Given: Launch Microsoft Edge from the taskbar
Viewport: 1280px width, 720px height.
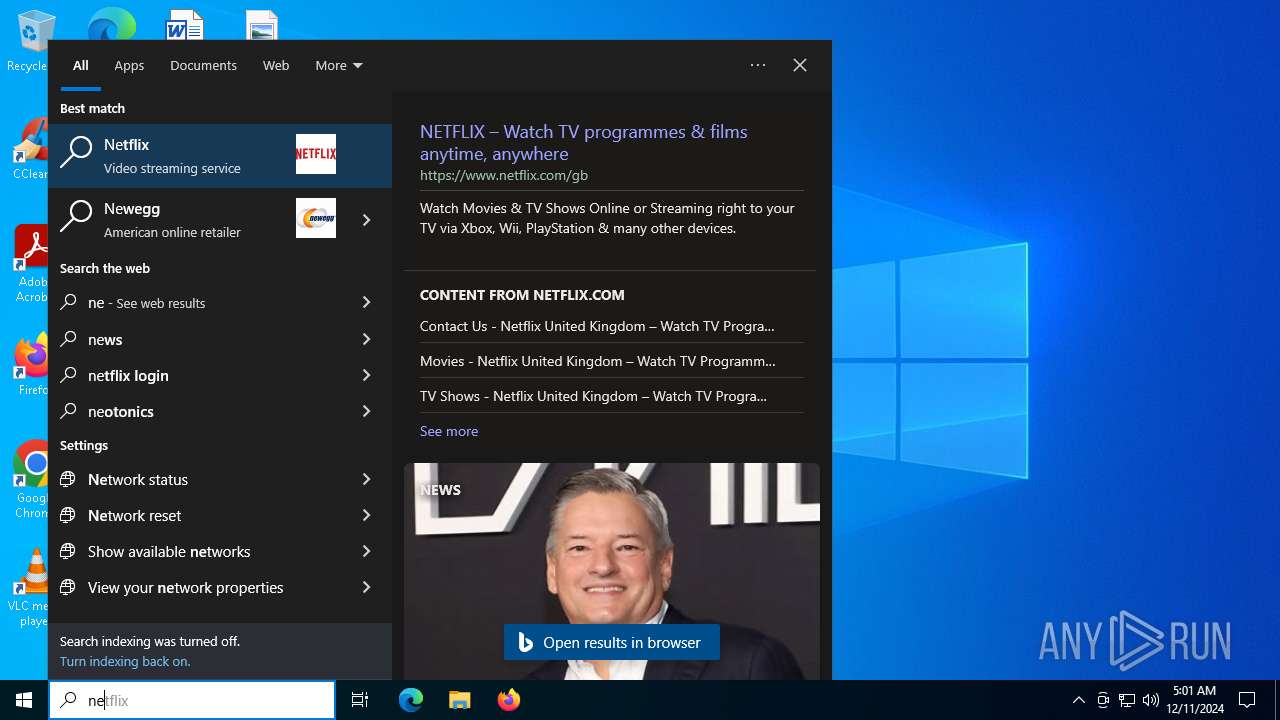Looking at the screenshot, I should [x=411, y=700].
